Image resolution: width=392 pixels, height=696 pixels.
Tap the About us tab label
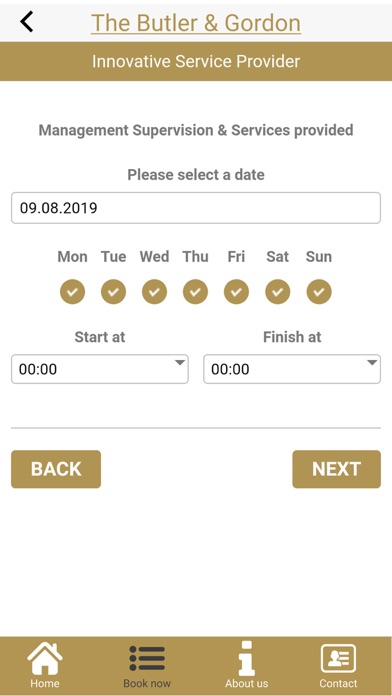point(246,683)
